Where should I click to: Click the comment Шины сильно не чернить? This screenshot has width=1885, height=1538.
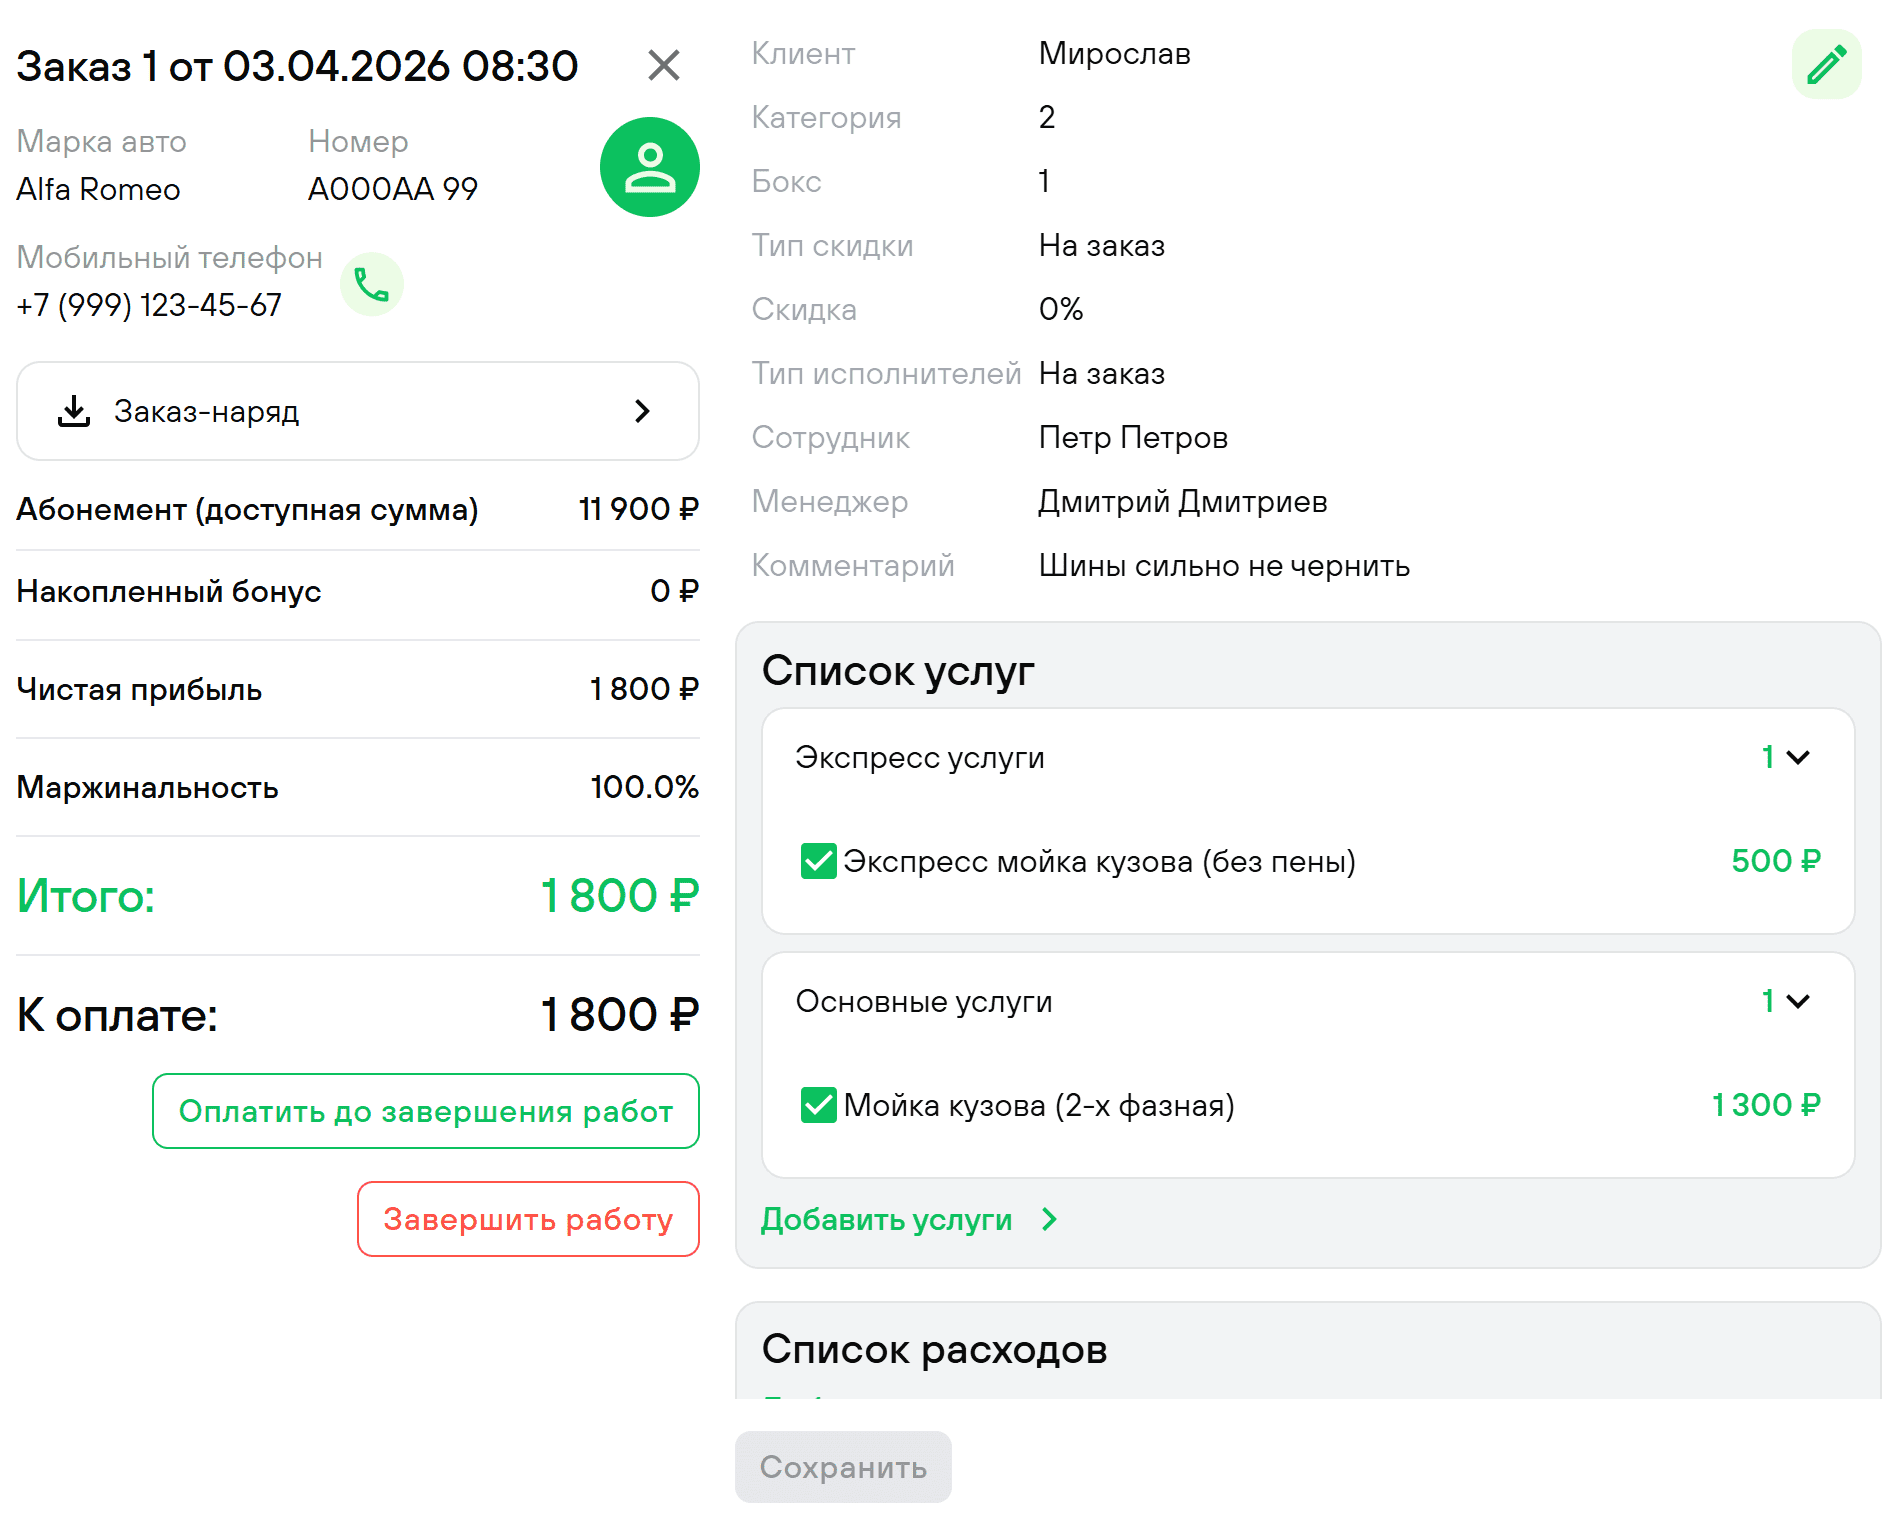click(x=1223, y=565)
